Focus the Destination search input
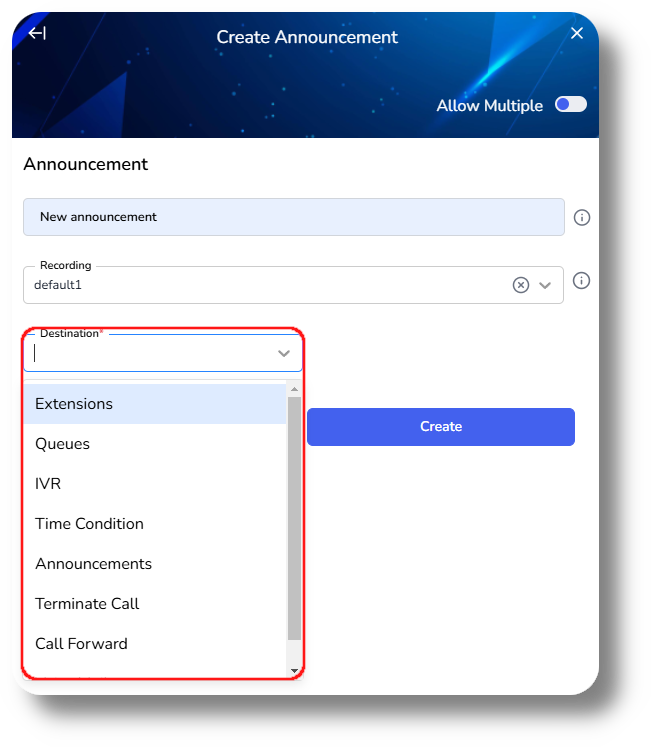This screenshot has height=747, width=651. [153, 353]
